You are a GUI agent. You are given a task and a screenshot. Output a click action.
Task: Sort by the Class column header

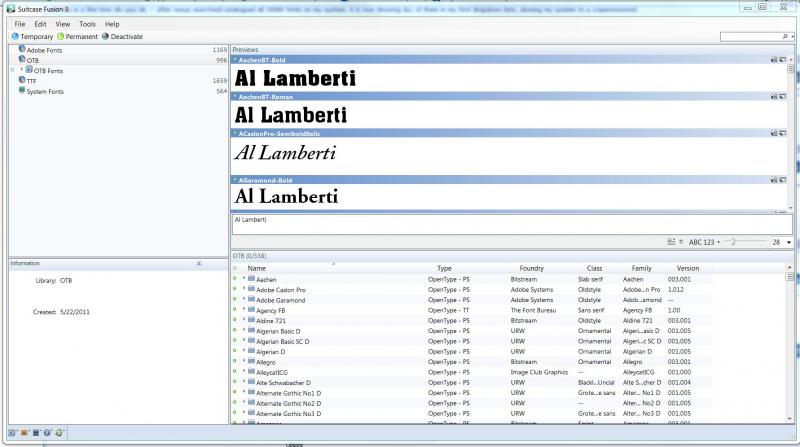pos(594,268)
